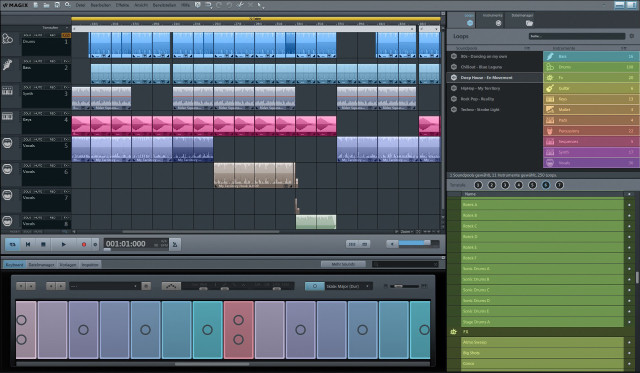640x373 pixels.
Task: Select the Percussions instrument category
Action: coord(591,131)
